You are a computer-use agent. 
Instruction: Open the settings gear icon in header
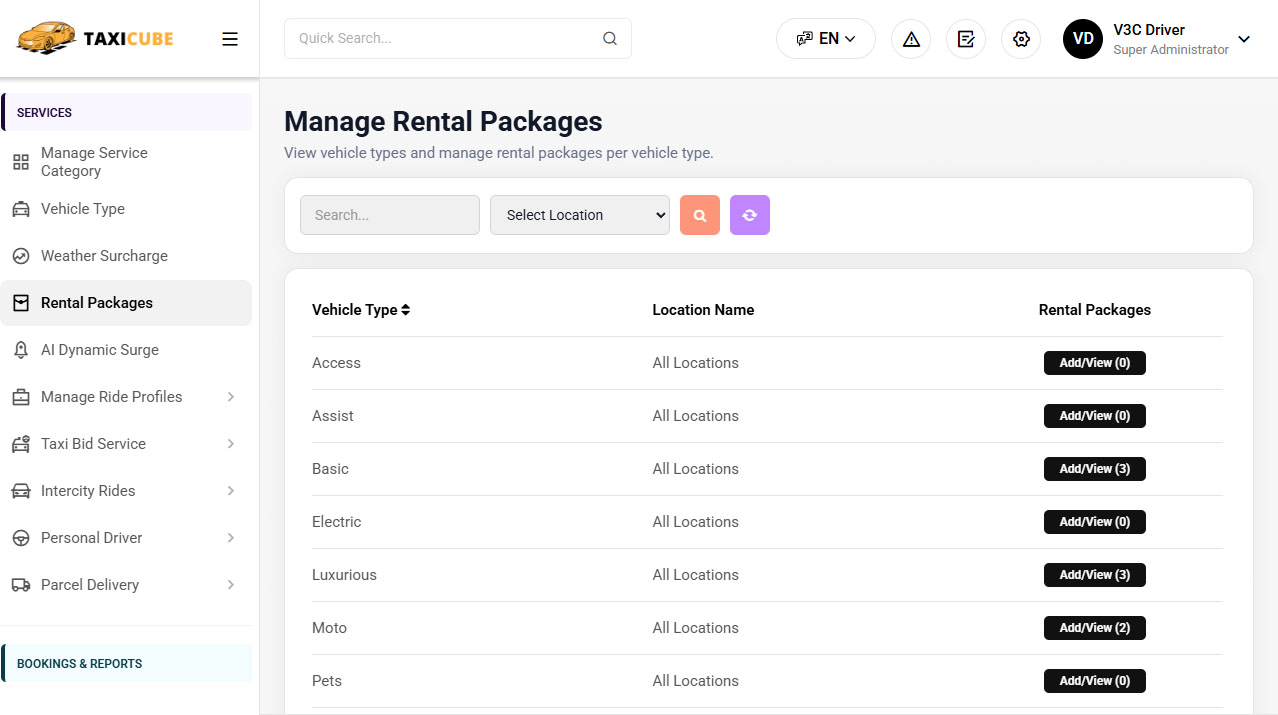click(1021, 39)
